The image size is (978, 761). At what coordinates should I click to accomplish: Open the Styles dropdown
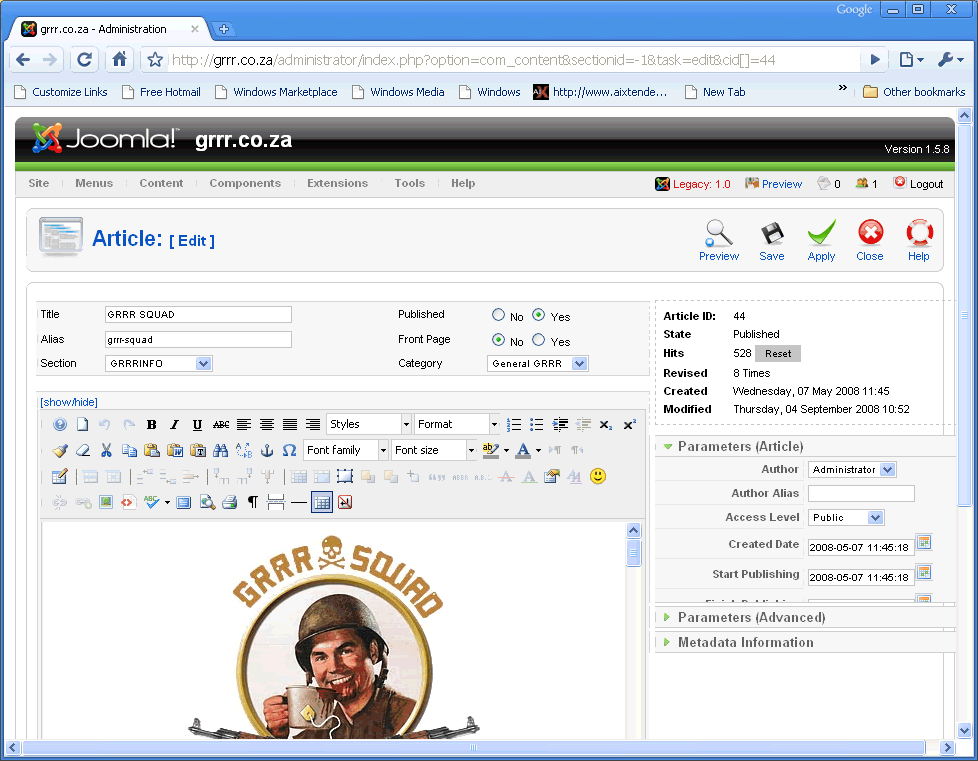[x=369, y=424]
